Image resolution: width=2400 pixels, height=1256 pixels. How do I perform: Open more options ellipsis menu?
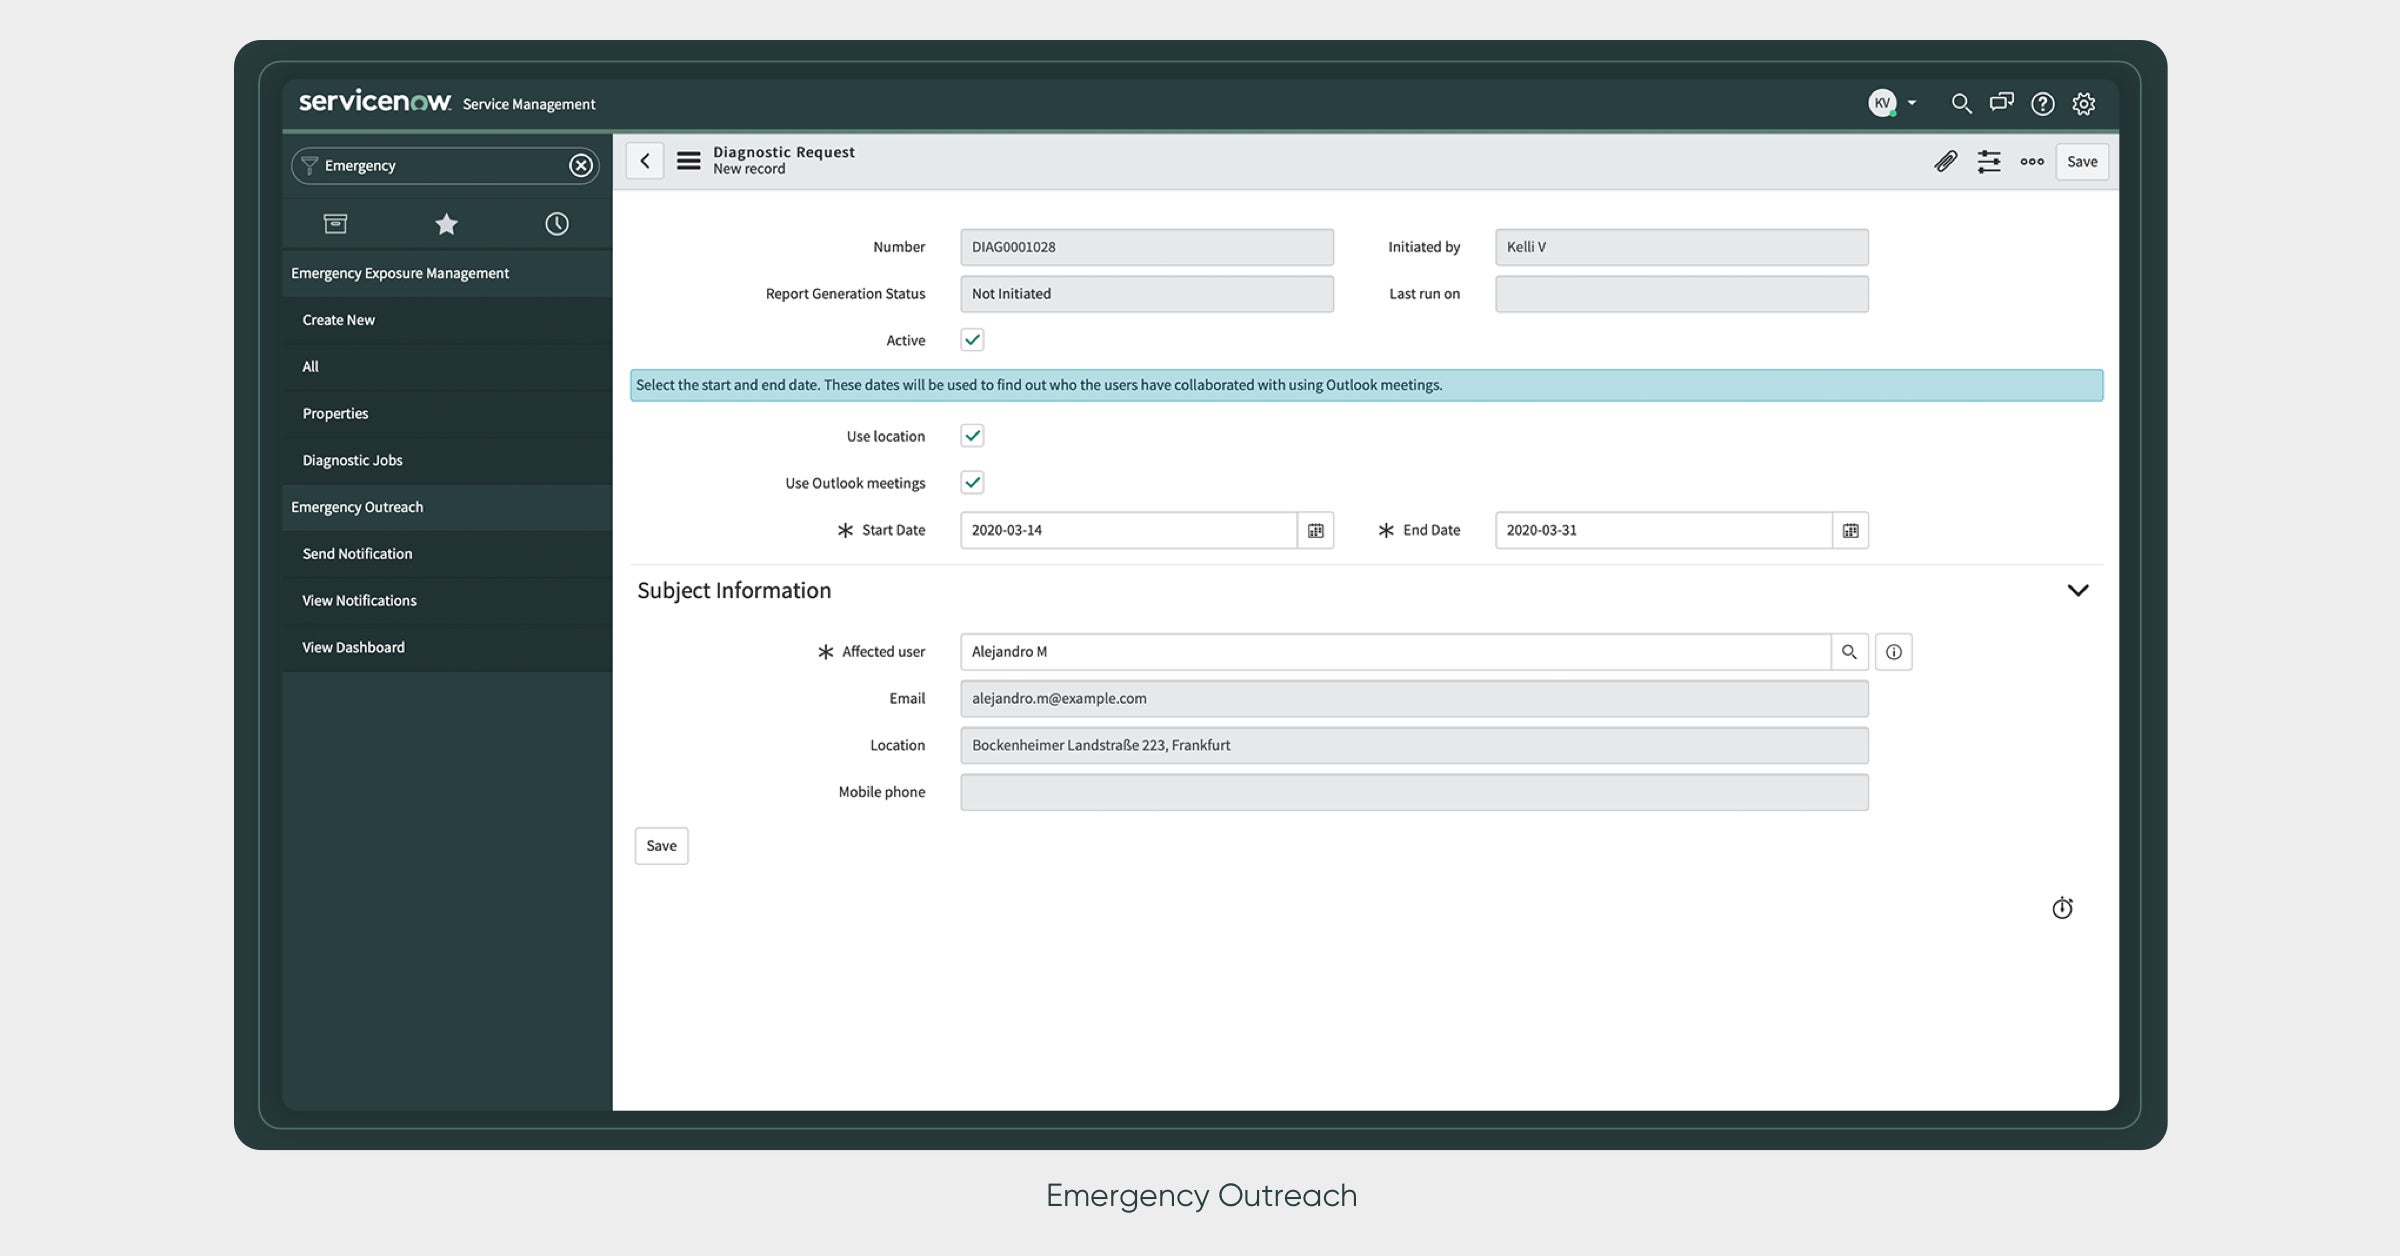[x=2031, y=161]
